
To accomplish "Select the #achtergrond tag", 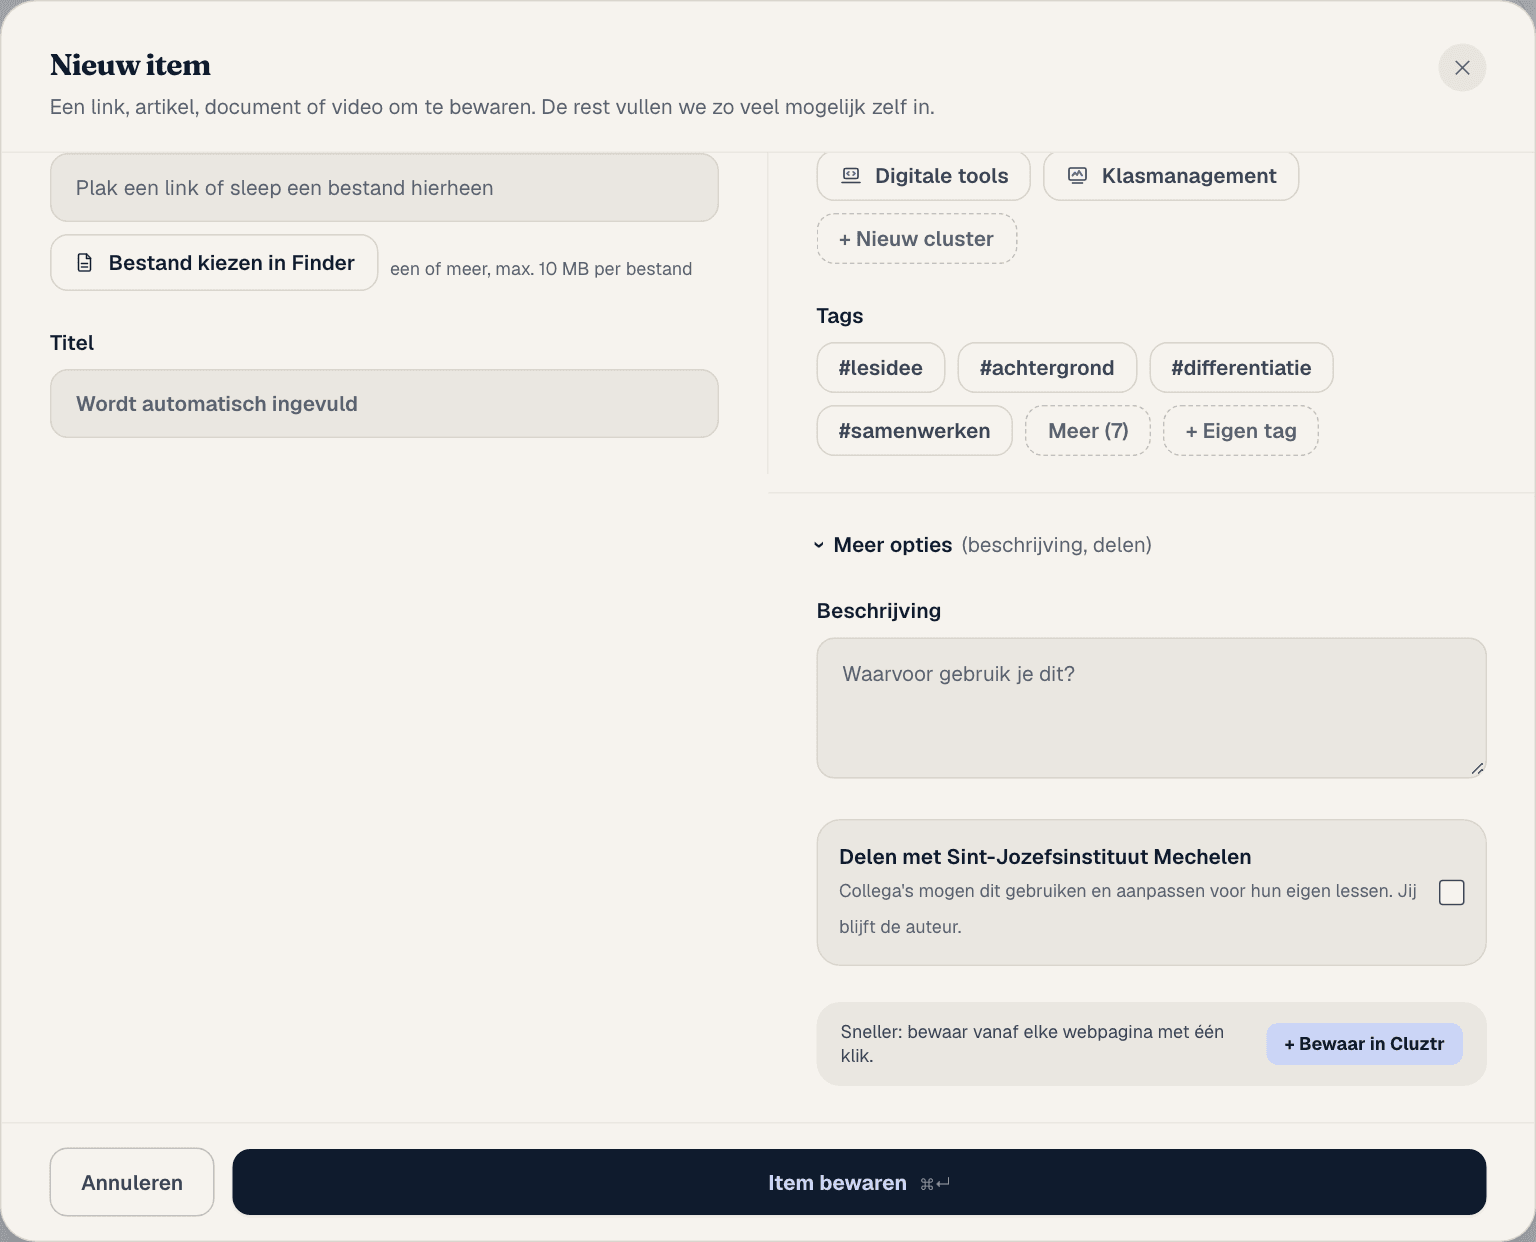I will click(x=1047, y=368).
